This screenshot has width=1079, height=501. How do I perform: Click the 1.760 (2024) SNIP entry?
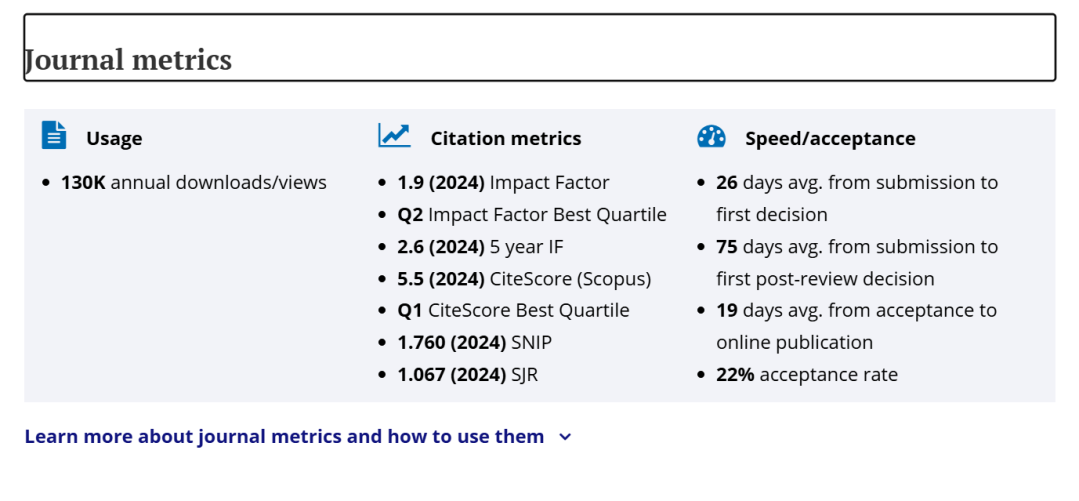[474, 343]
